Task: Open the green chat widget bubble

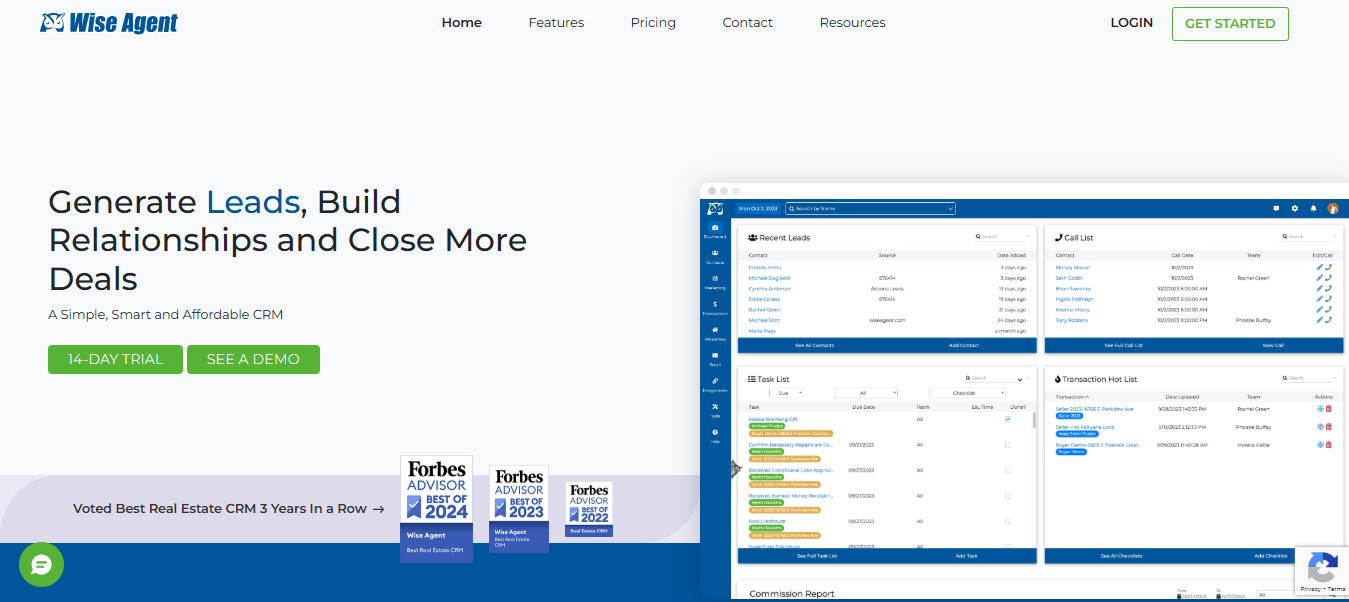Action: pyautogui.click(x=41, y=565)
